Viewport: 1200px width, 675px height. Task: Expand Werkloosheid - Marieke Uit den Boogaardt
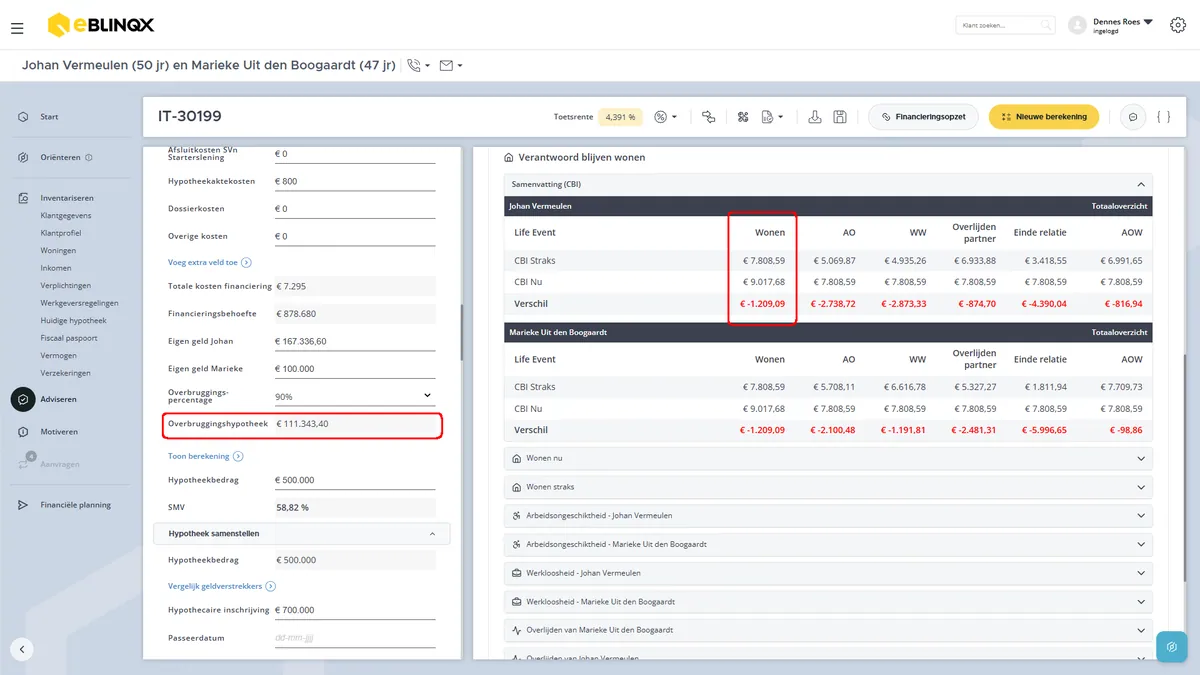click(828, 602)
